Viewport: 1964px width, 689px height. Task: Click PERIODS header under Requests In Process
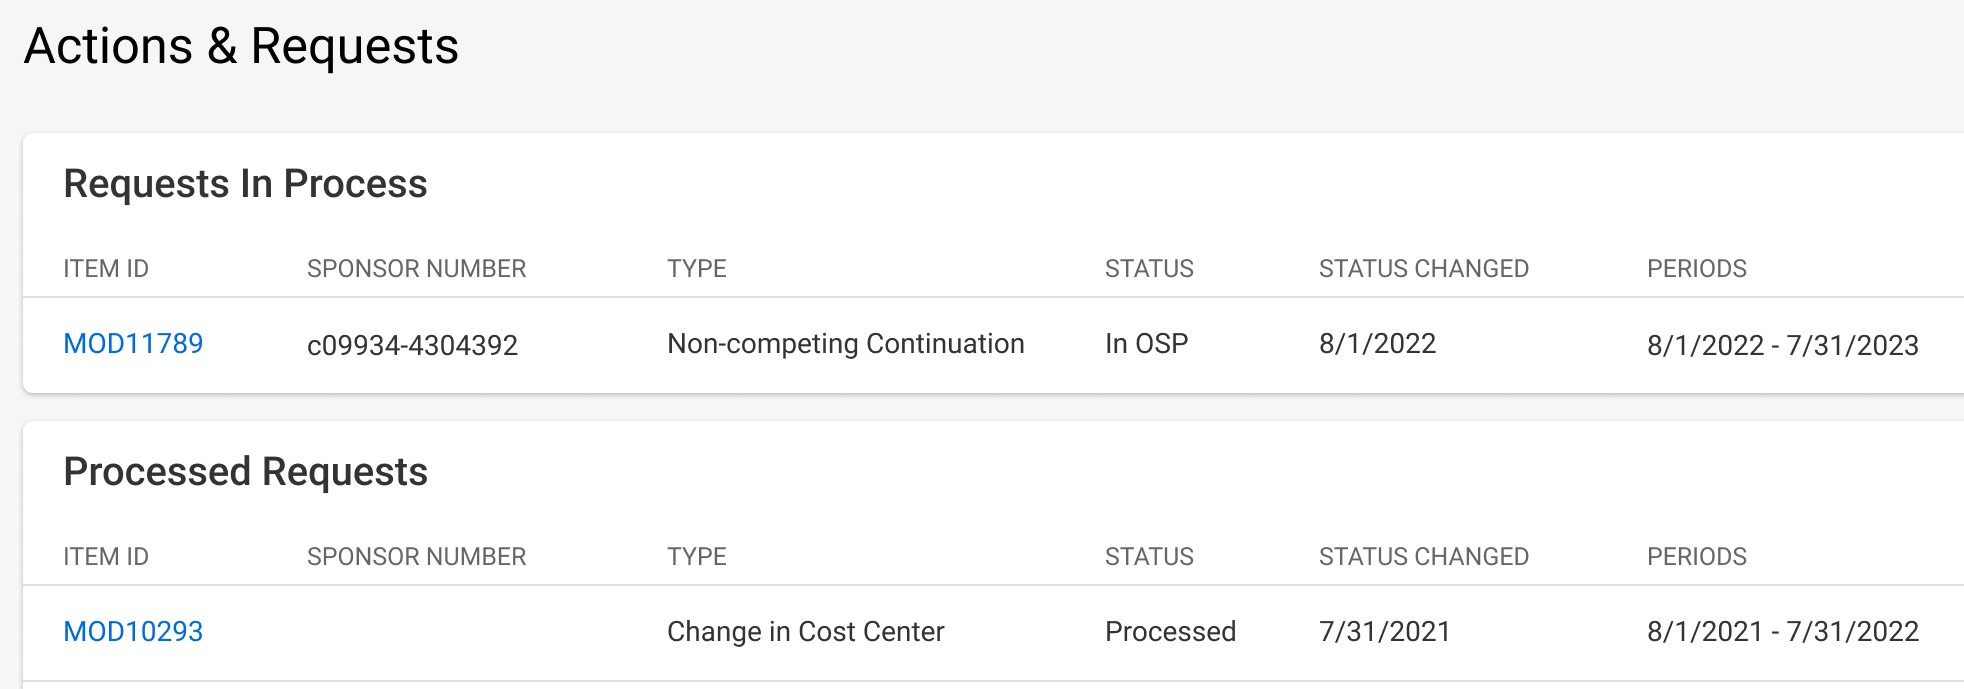coord(1696,269)
